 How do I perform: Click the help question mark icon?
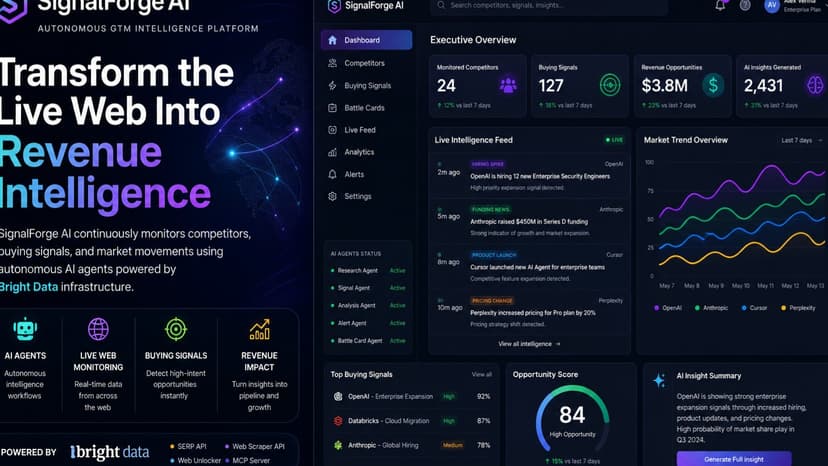pyautogui.click(x=745, y=5)
